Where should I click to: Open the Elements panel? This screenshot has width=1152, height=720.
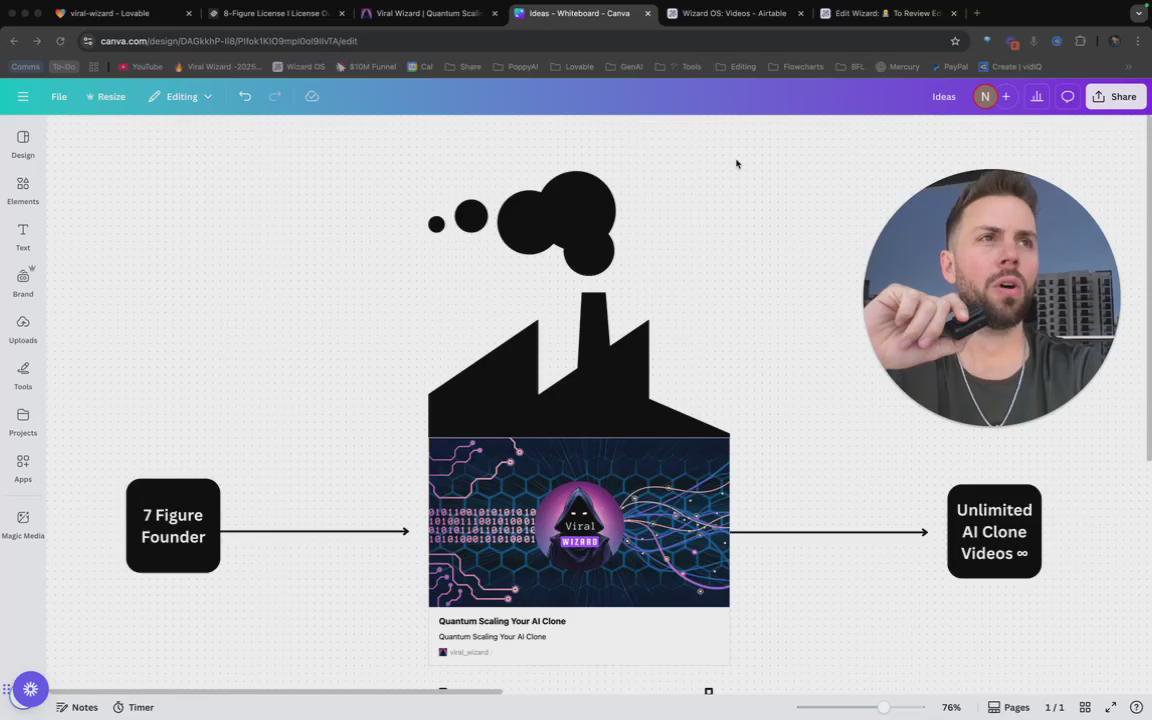23,190
